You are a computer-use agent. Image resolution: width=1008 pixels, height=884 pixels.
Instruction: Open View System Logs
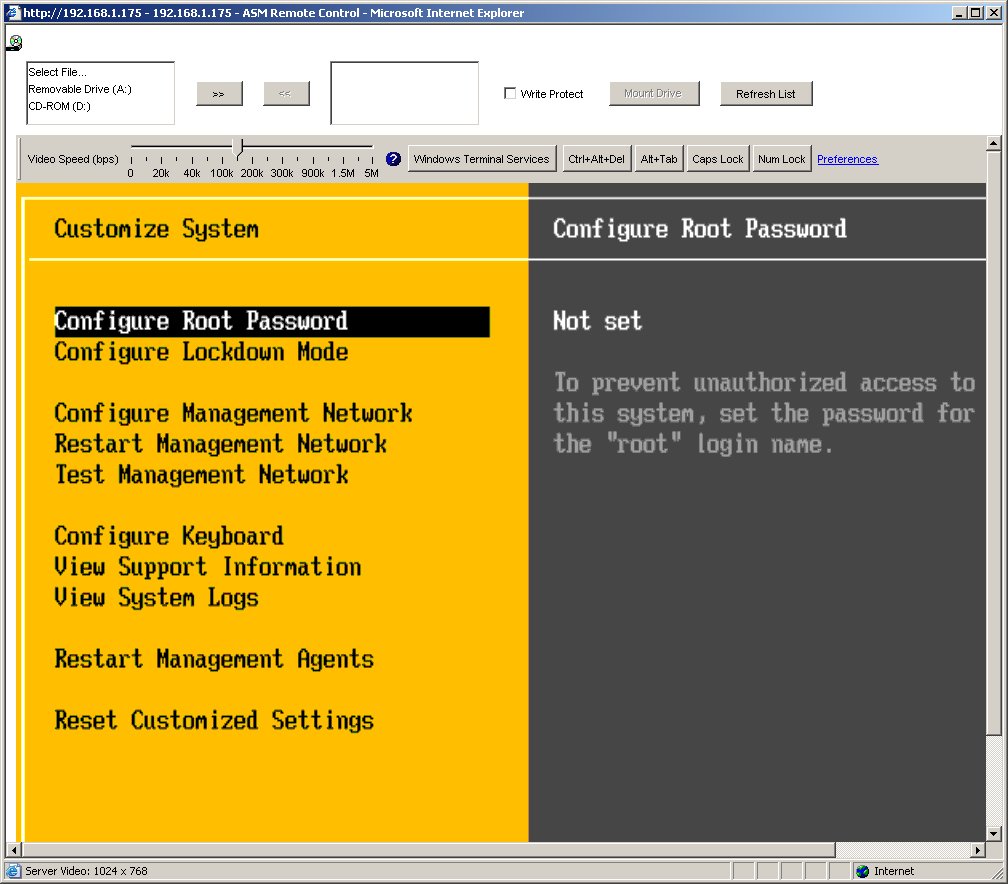[156, 597]
